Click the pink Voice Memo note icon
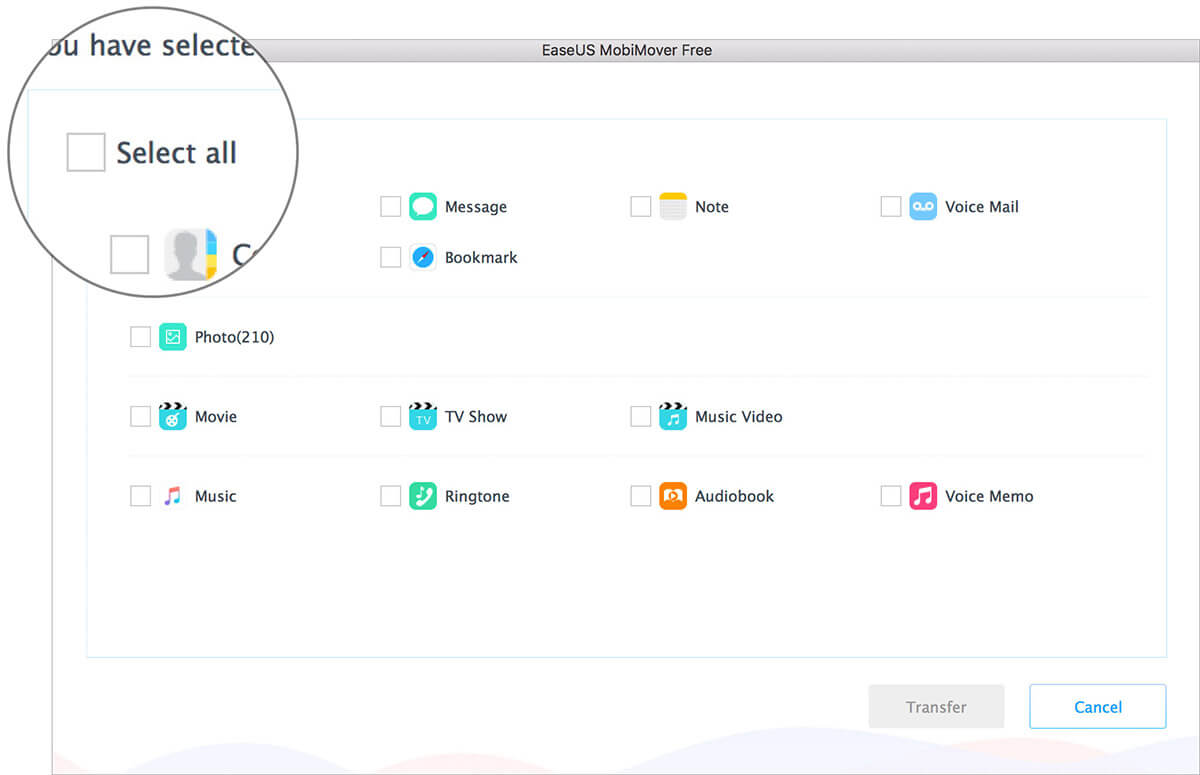The height and width of the screenshot is (775, 1200). (x=923, y=496)
